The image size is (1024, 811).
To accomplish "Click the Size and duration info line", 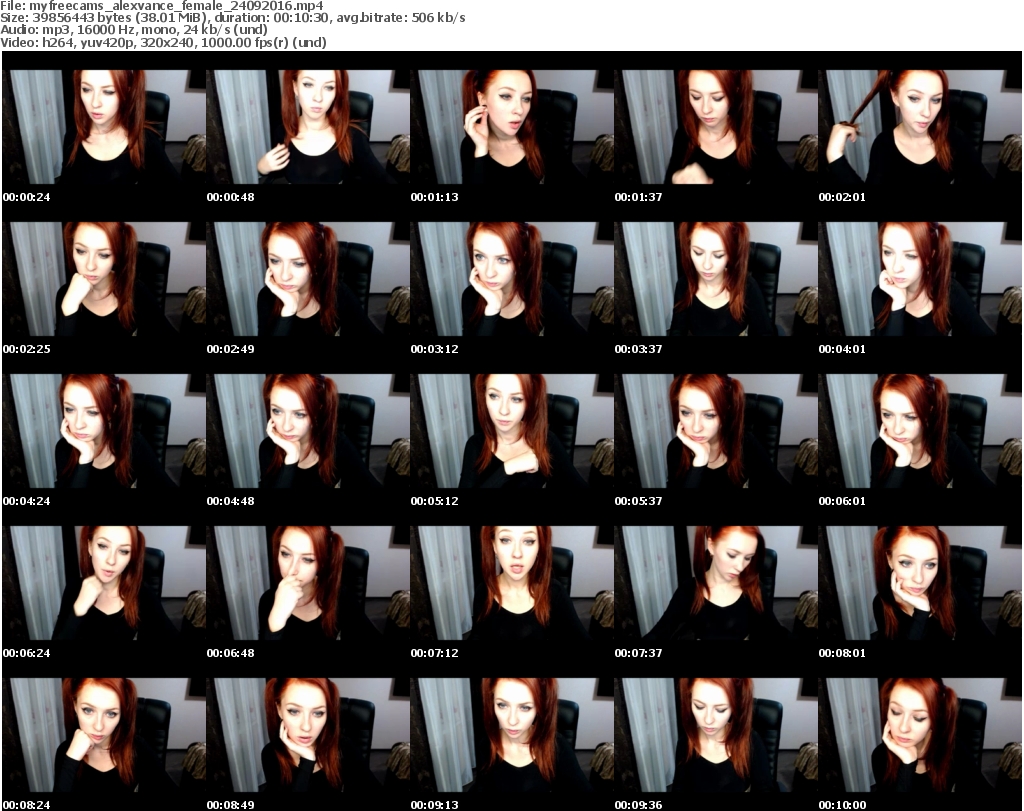I will pyautogui.click(x=234, y=18).
